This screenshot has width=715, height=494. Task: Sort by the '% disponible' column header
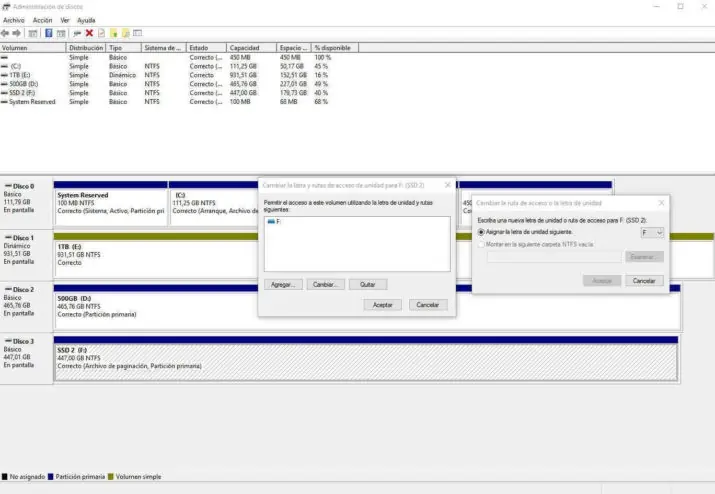click(x=335, y=47)
